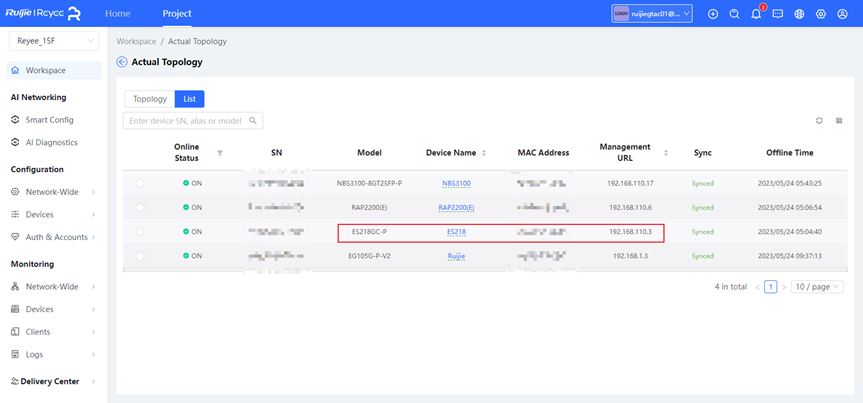Open the ES218 device link
Viewport: 863px width, 403px height.
coord(456,232)
